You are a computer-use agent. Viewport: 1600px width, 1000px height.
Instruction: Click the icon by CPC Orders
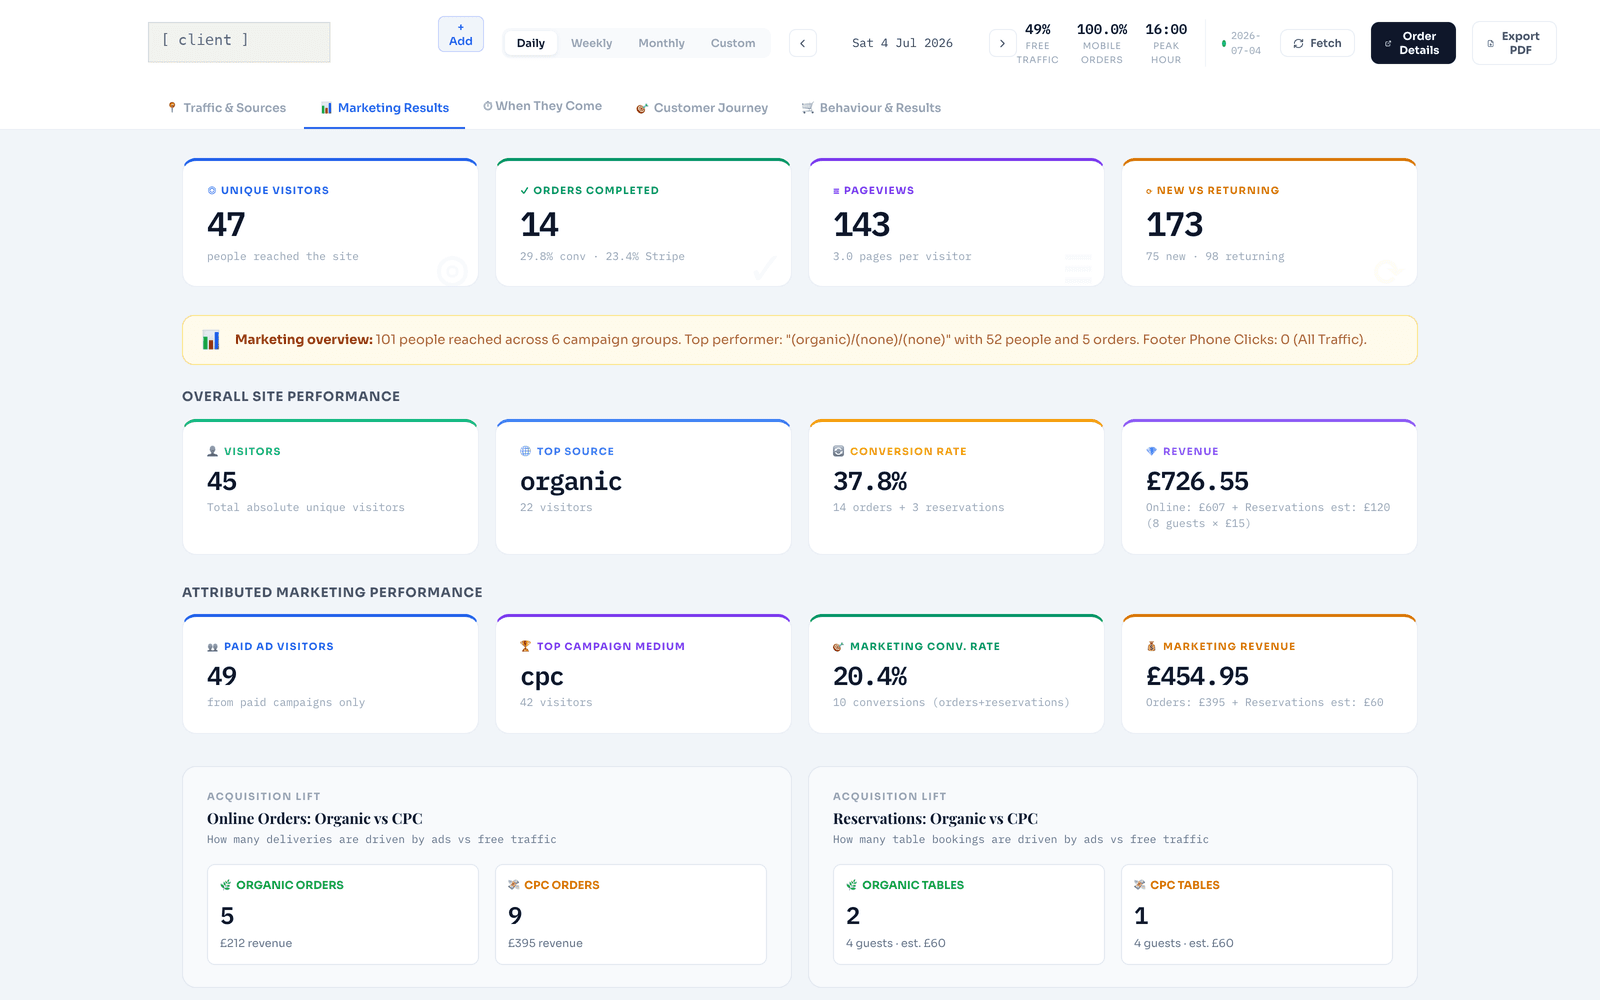[x=514, y=885]
